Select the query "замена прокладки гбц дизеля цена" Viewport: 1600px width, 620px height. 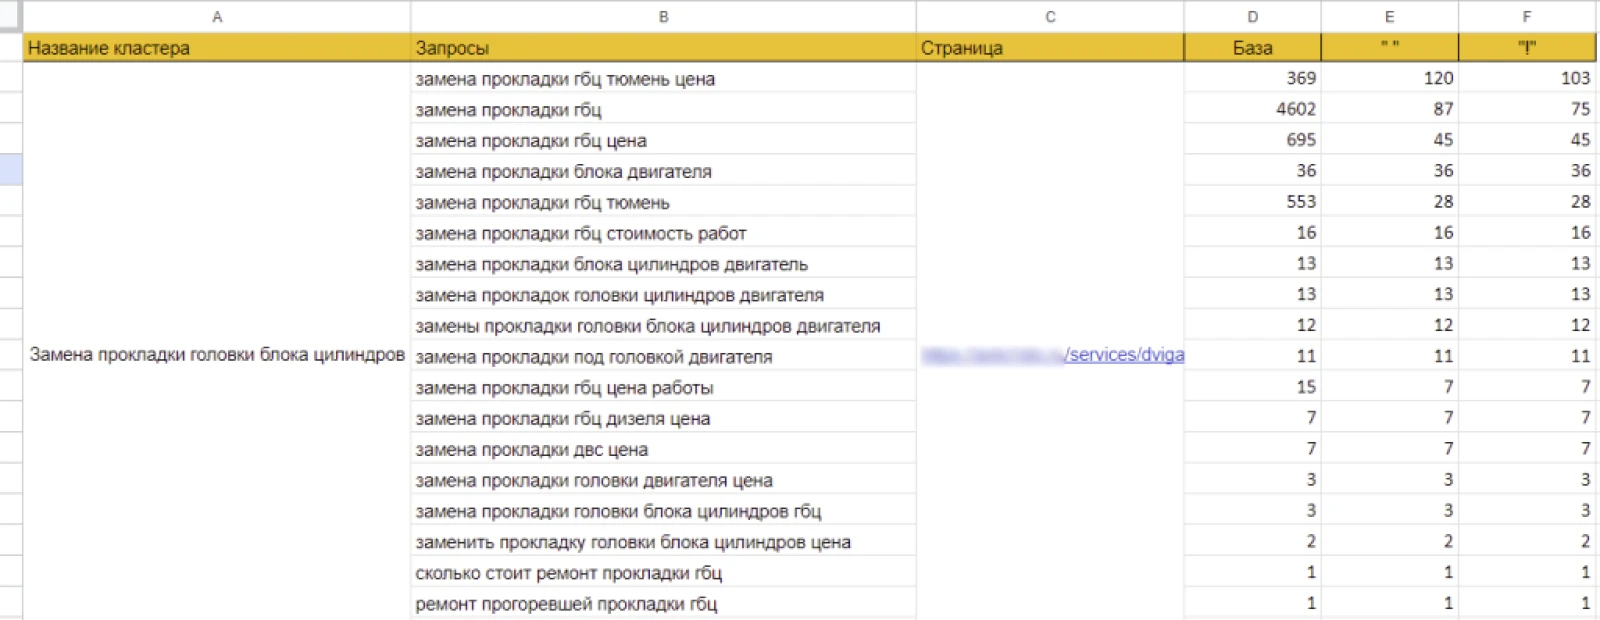coord(663,419)
